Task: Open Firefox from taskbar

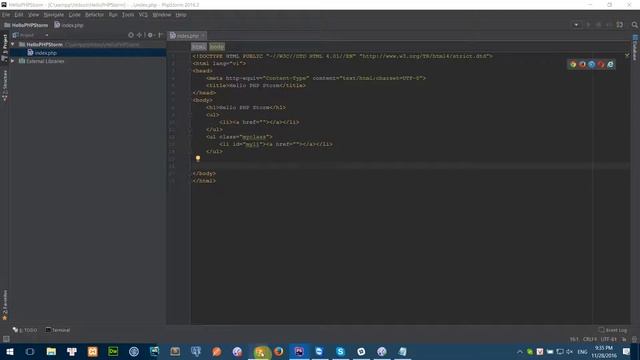Action: click(278, 351)
